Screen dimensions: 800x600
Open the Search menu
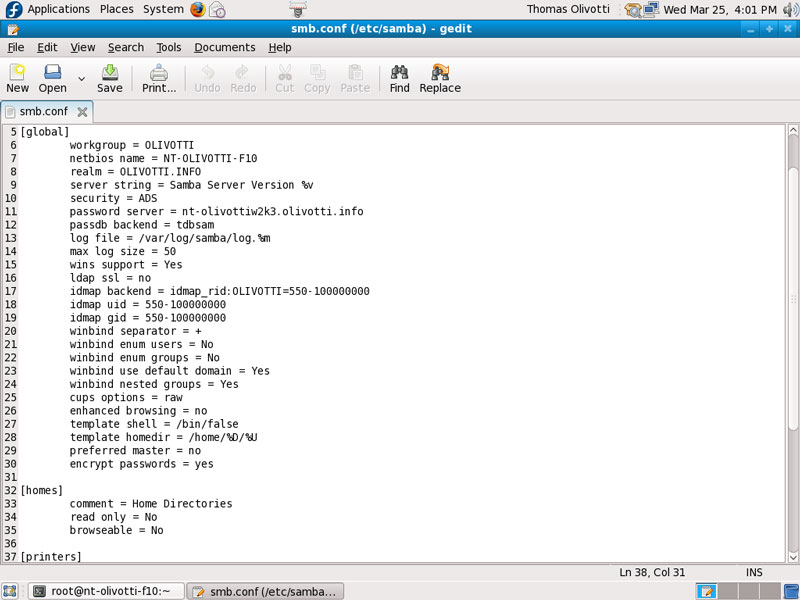[126, 47]
